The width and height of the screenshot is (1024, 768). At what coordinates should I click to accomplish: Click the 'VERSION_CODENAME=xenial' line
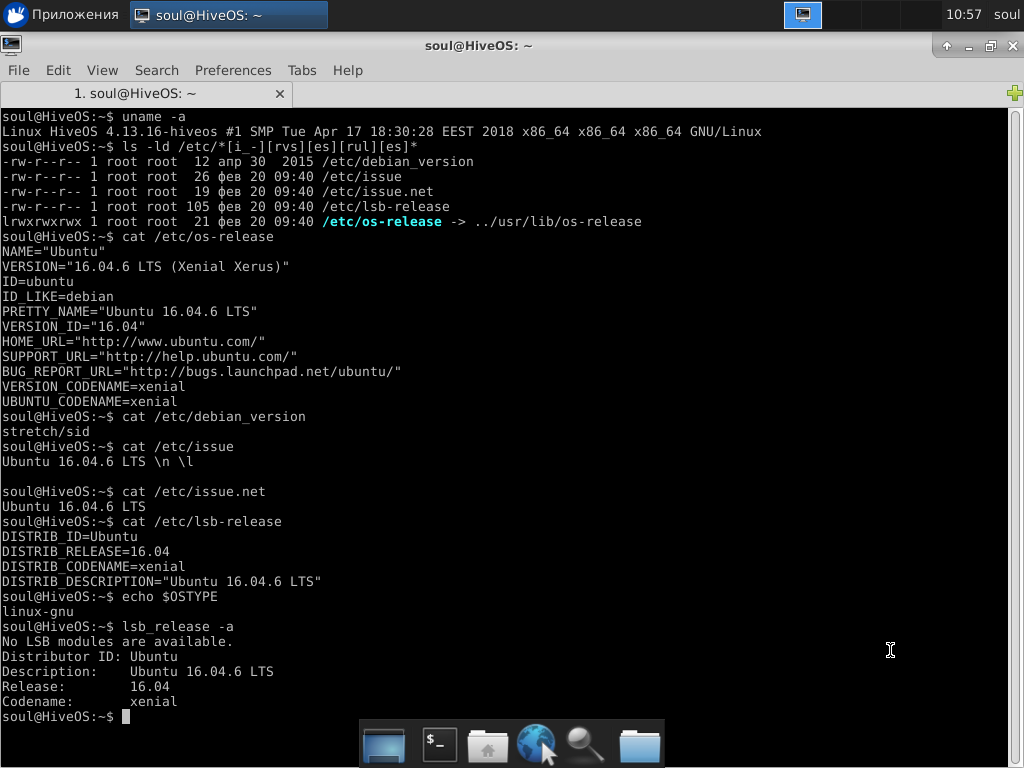coord(93,387)
